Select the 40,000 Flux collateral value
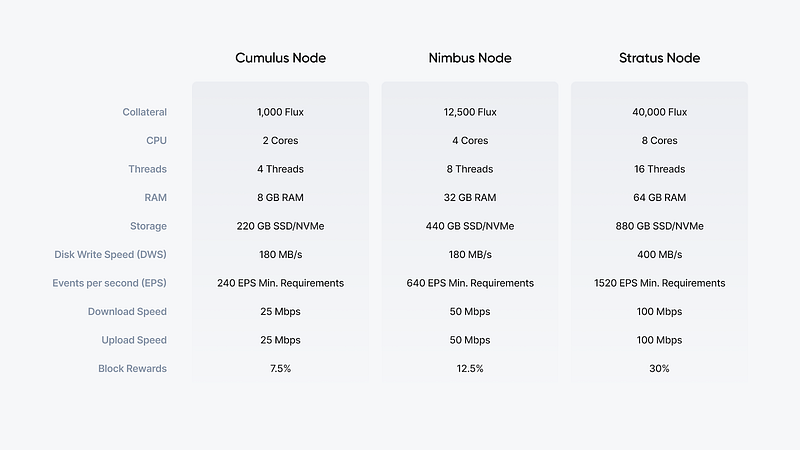800x450 pixels. tap(659, 112)
